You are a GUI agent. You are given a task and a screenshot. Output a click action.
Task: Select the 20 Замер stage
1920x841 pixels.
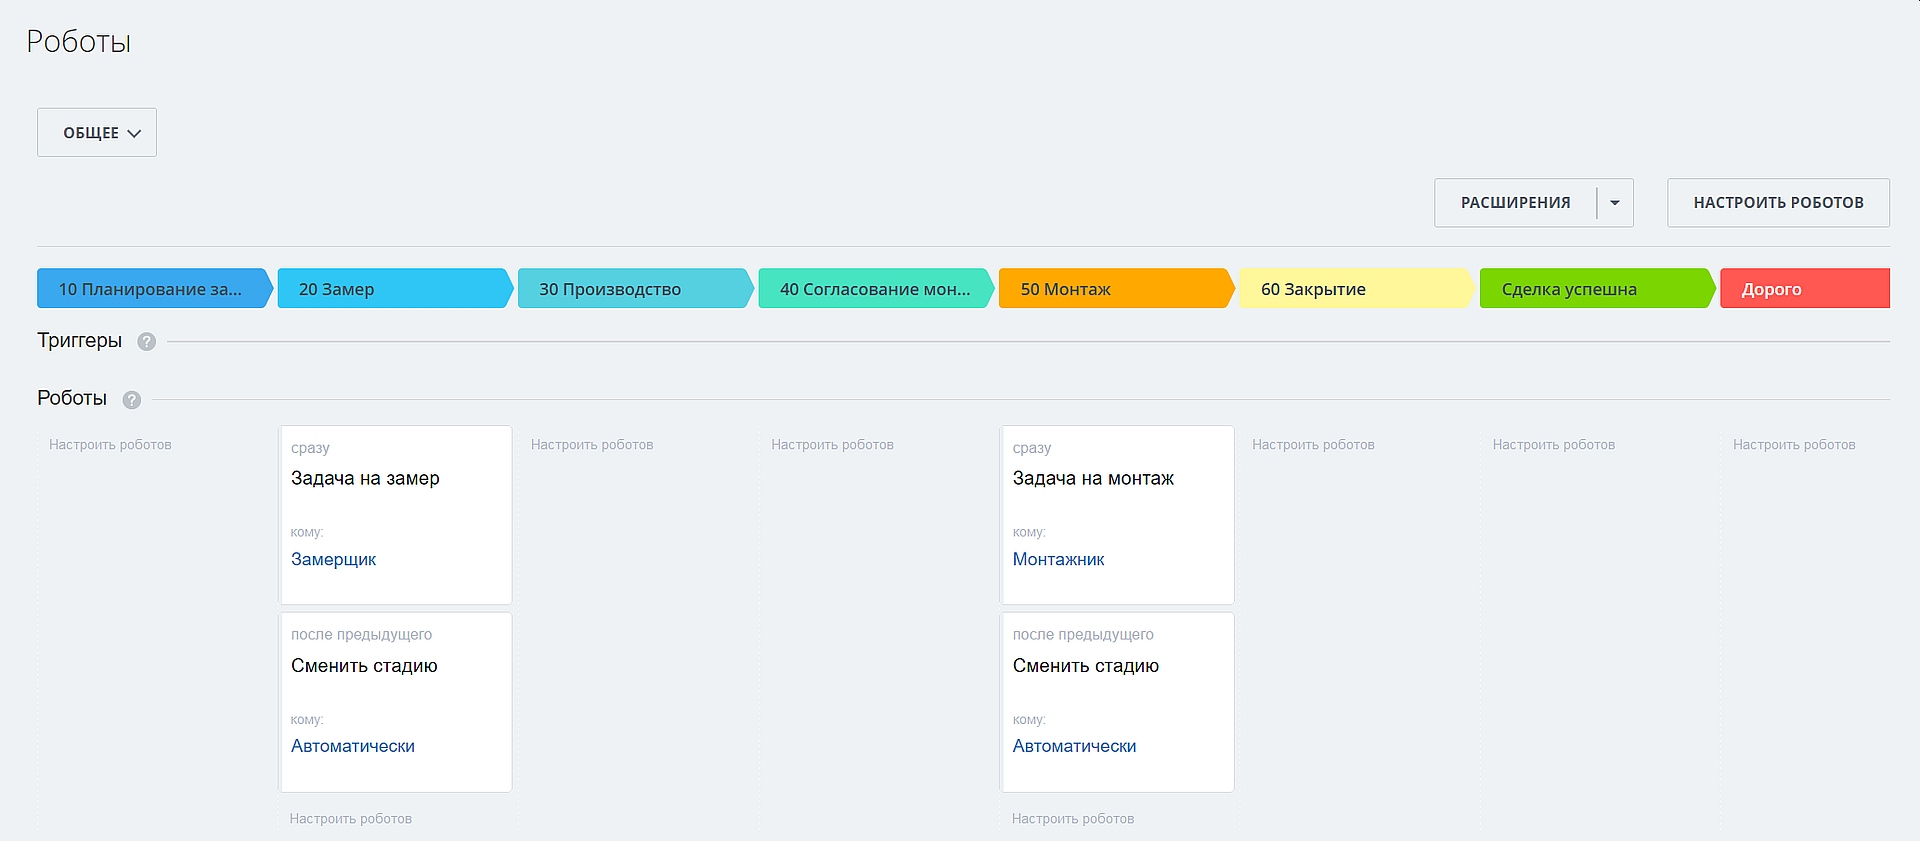pos(393,289)
